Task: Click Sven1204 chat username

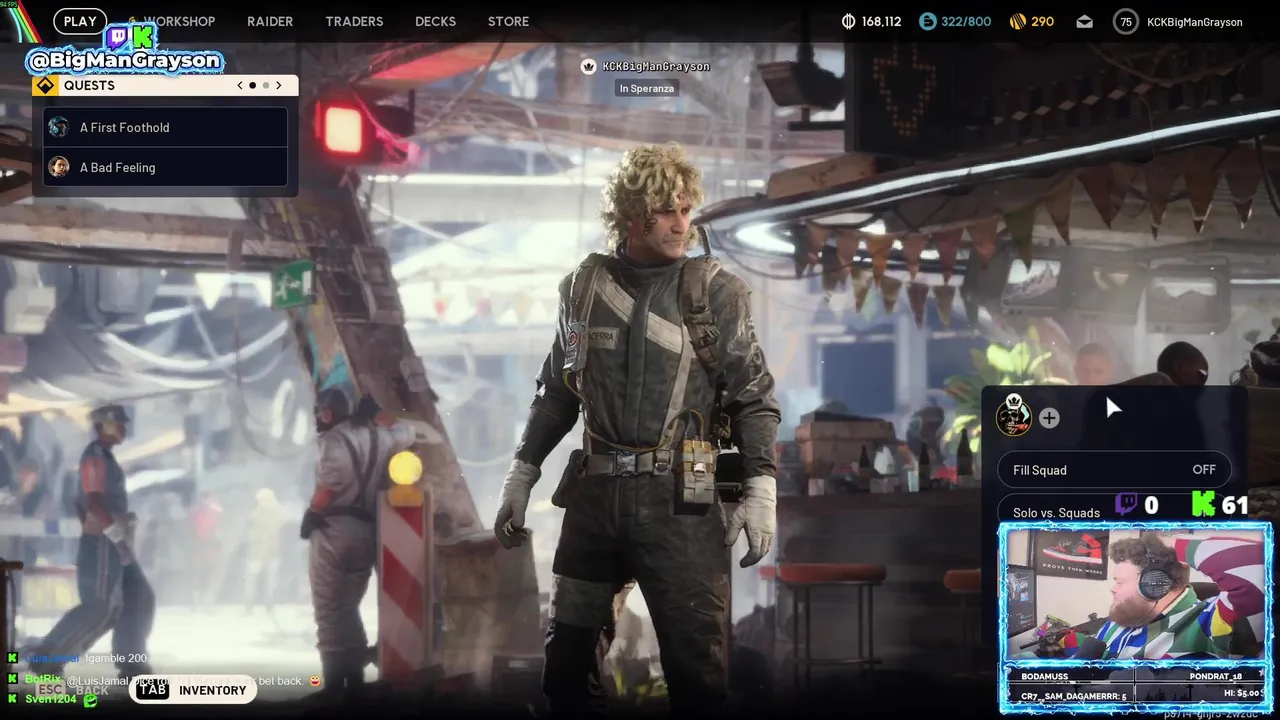Action: coord(51,699)
